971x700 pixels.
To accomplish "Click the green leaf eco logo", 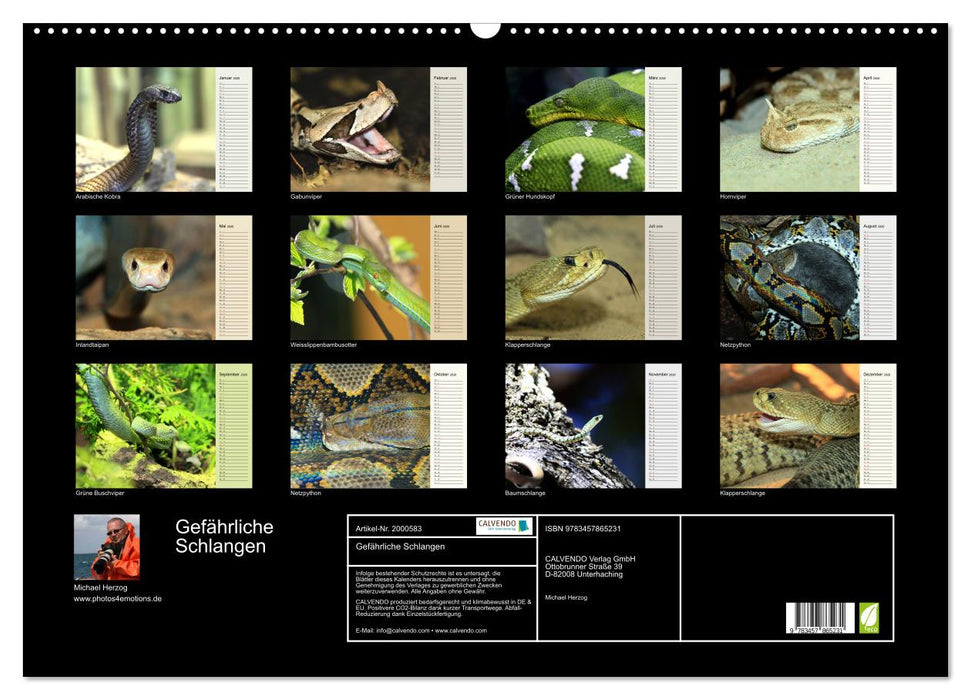I will point(870,616).
